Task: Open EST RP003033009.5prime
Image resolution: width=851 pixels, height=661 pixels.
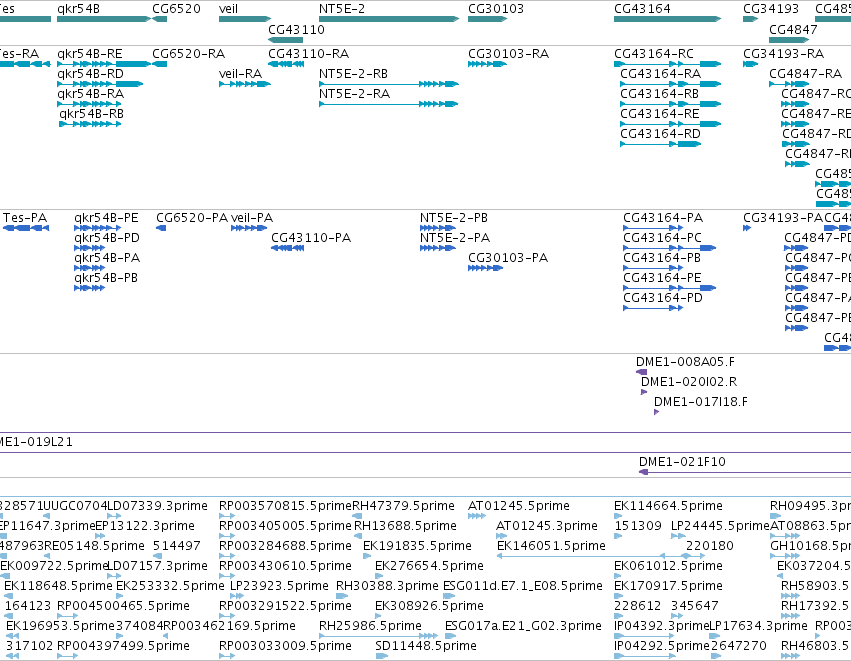Action: (227, 657)
